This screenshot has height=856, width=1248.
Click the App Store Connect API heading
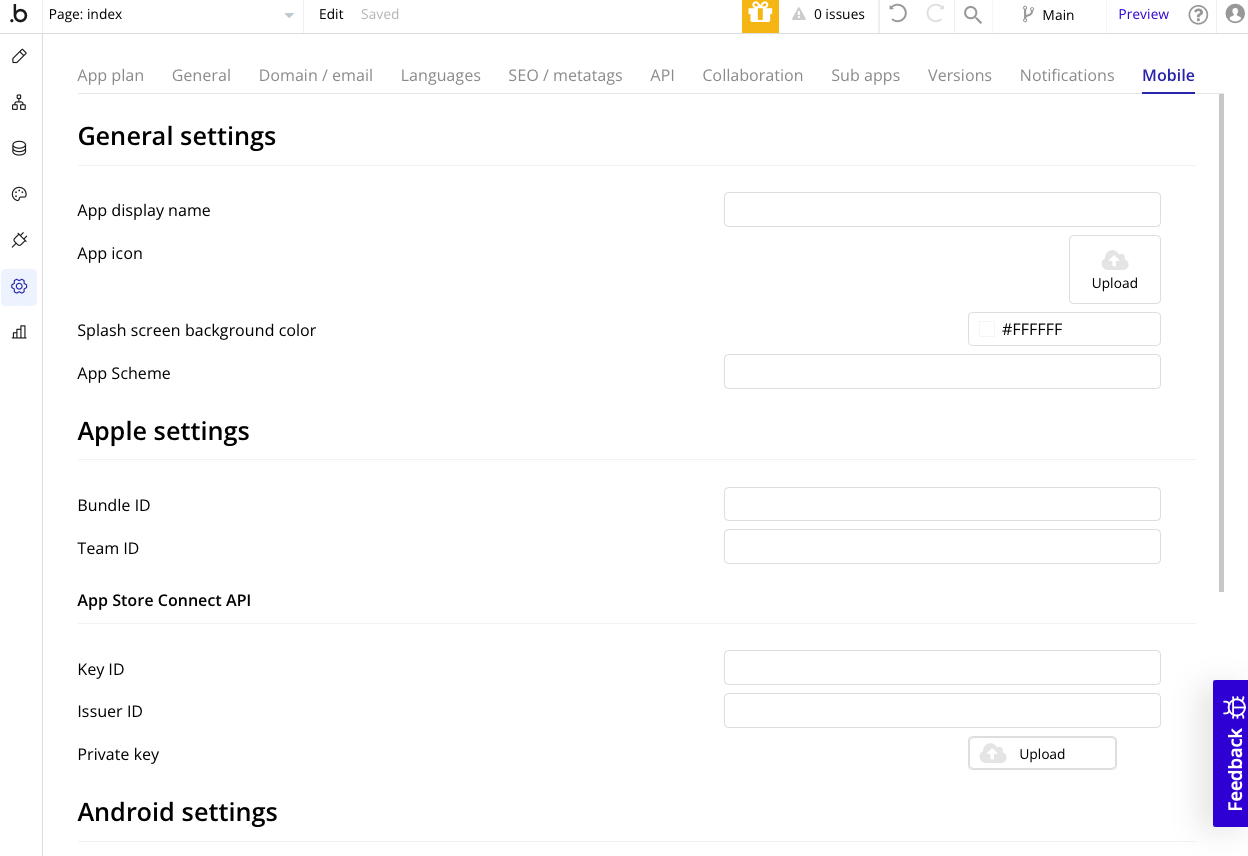[x=164, y=600]
